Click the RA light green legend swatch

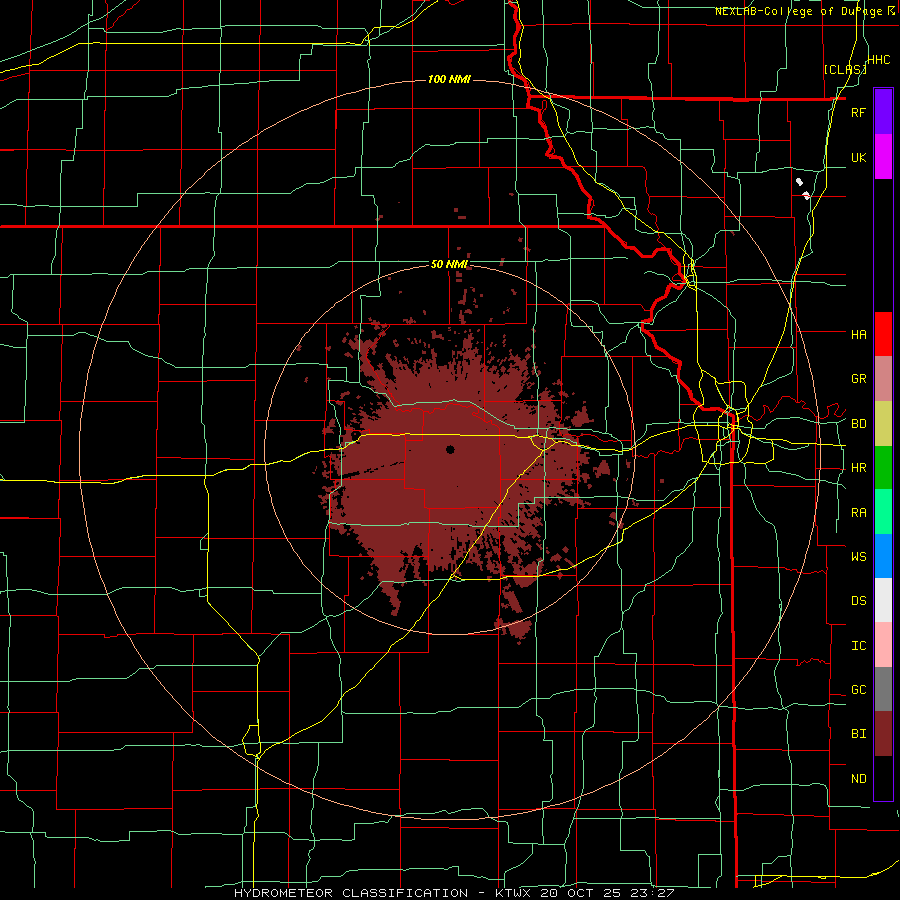coord(883,512)
